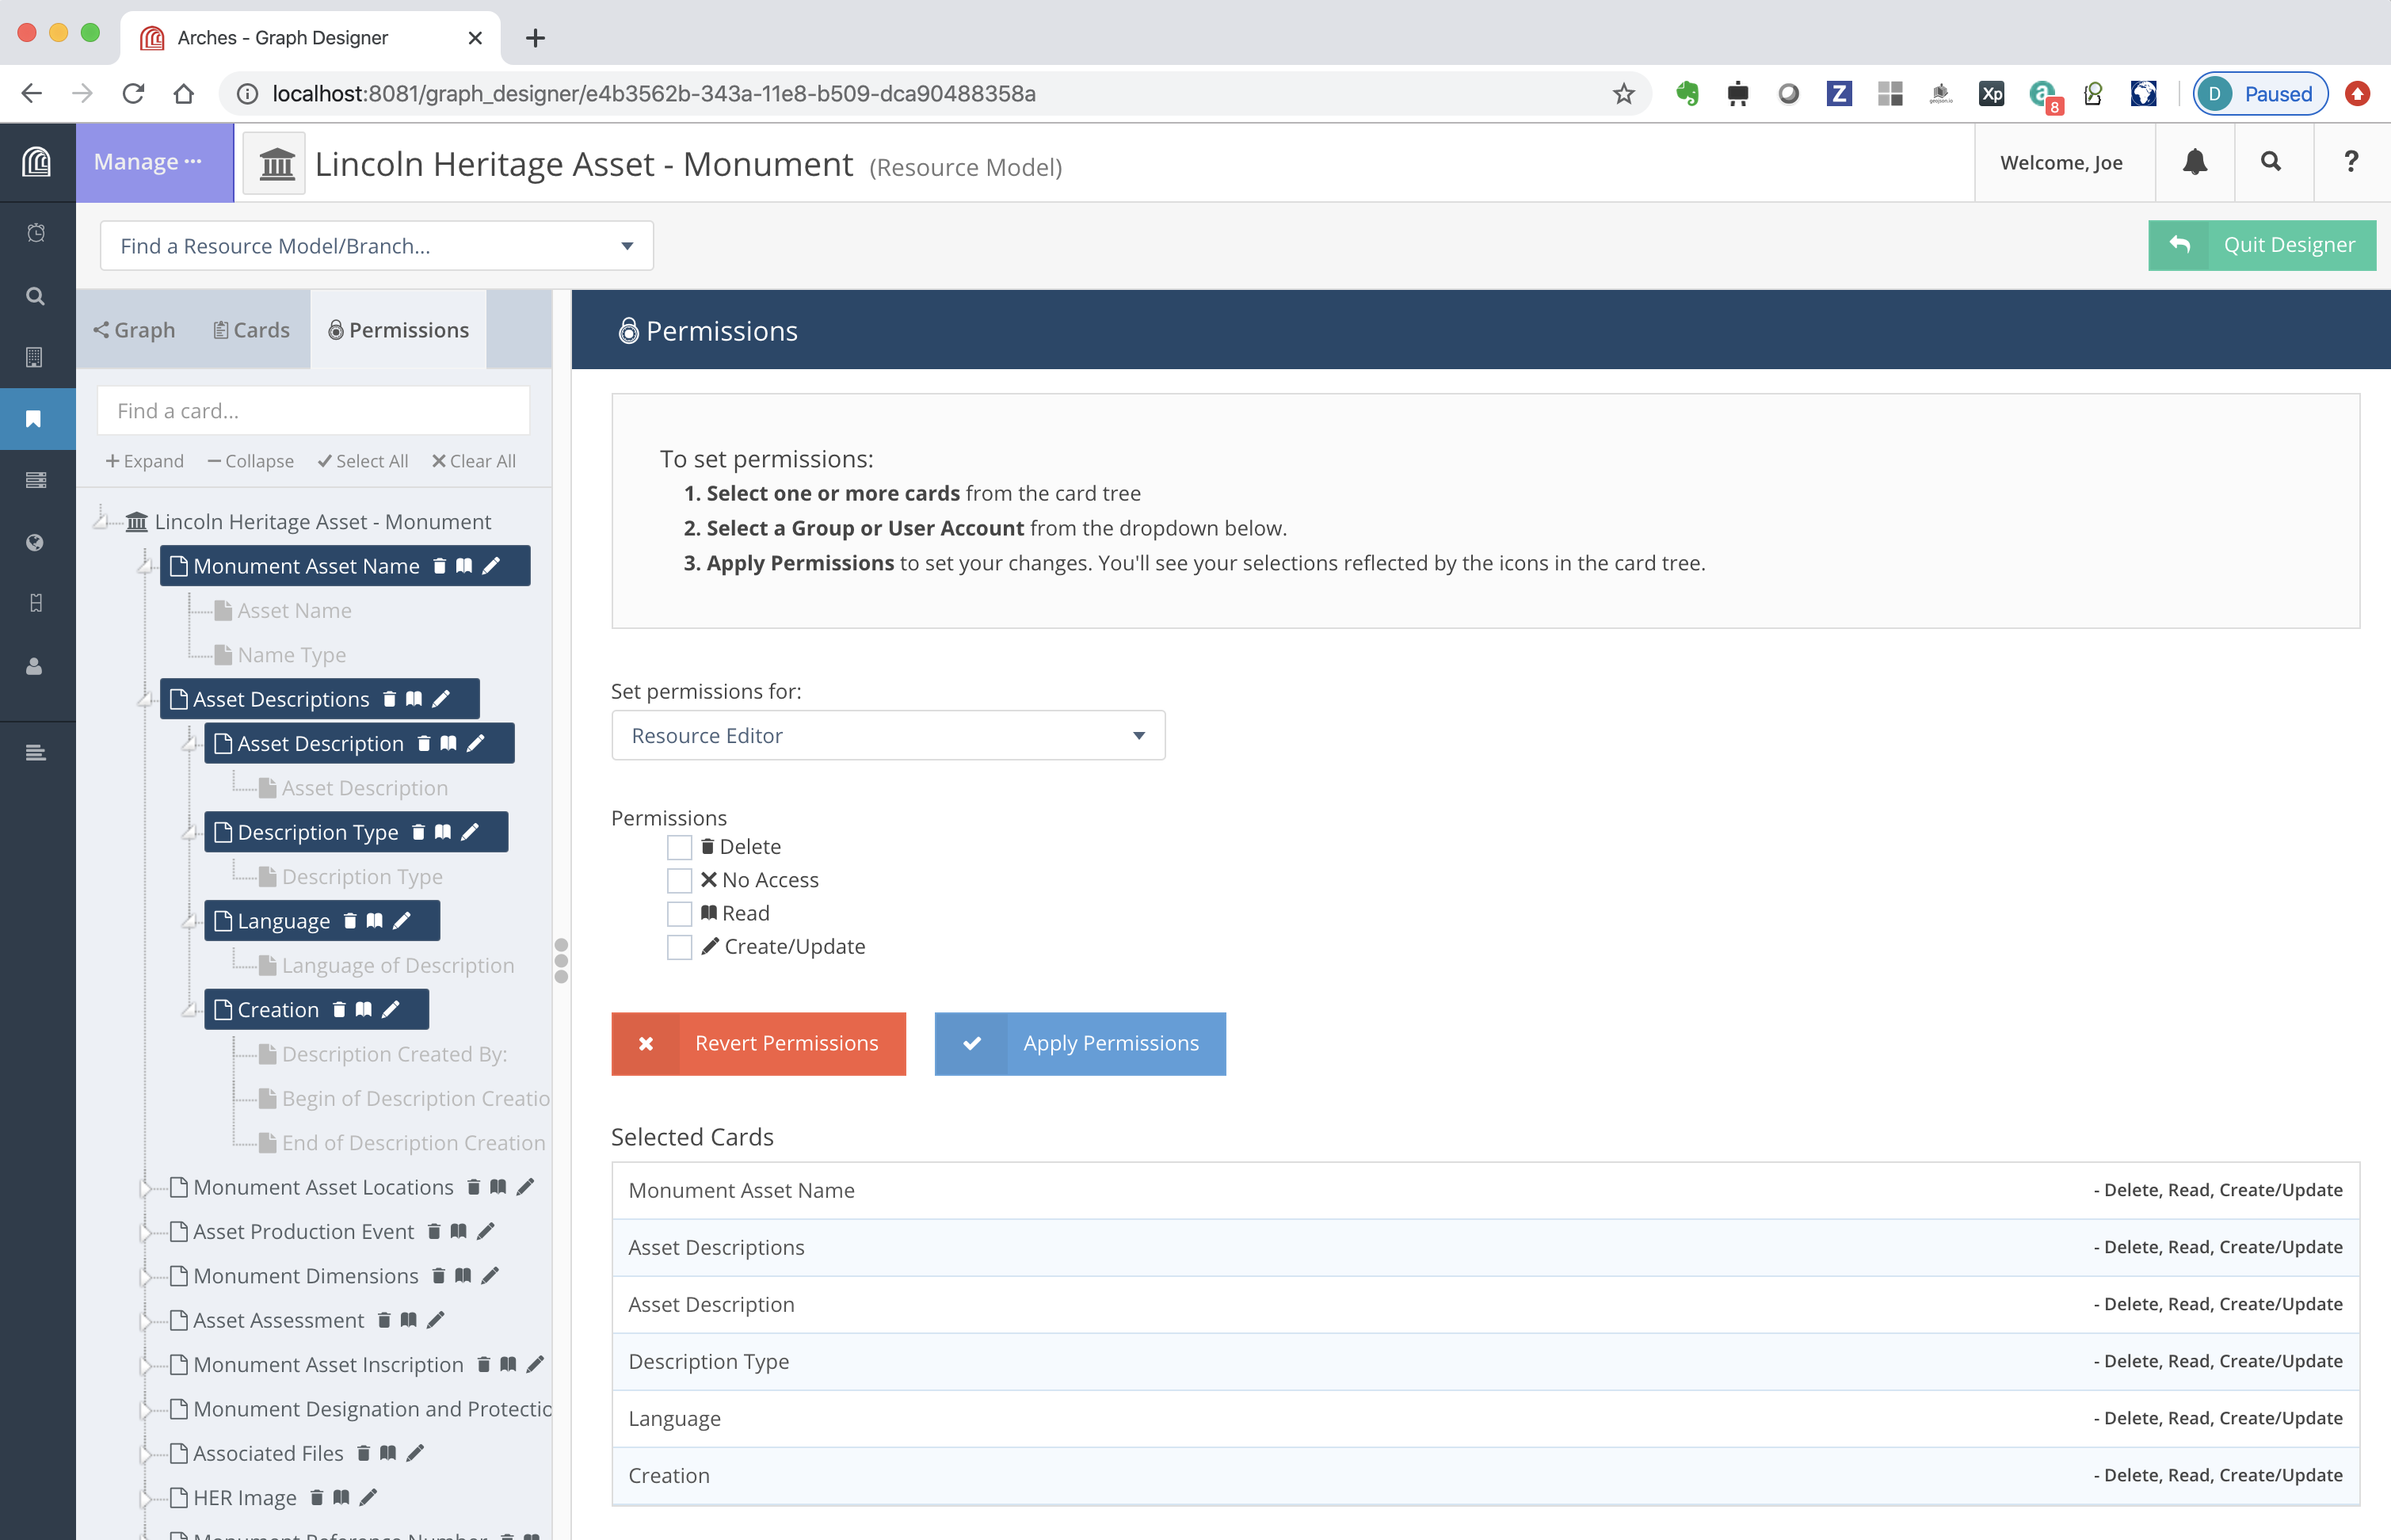Click the pencil edit icon on the Language card

tap(400, 920)
